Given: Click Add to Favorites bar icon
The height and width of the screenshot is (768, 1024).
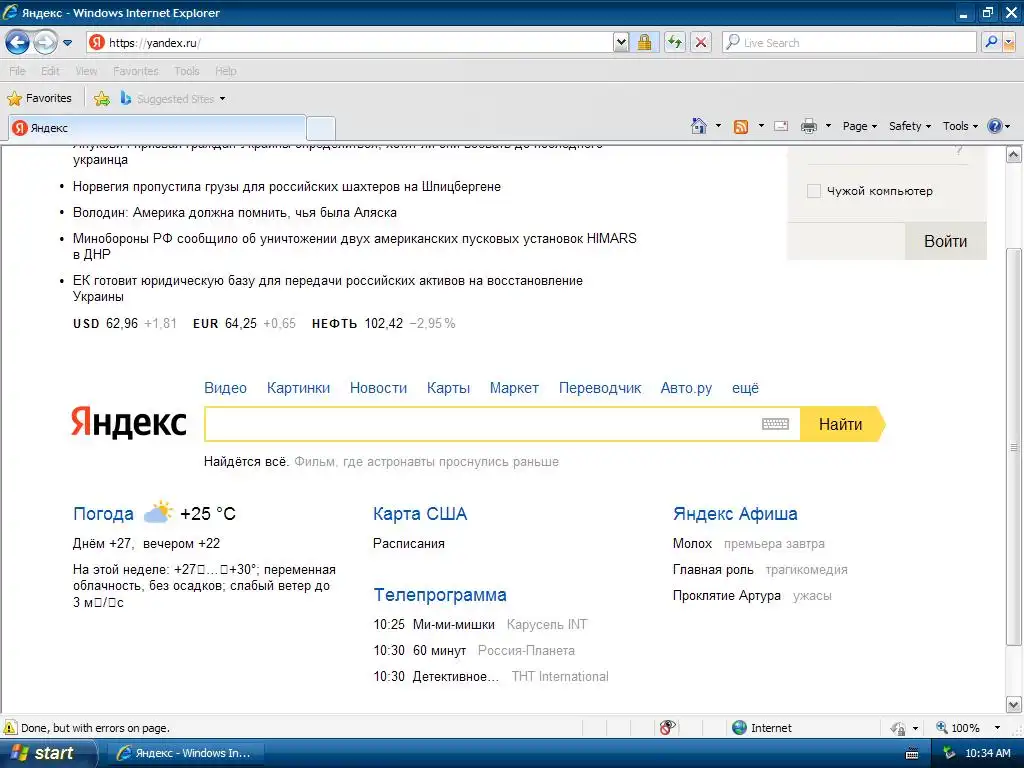Looking at the screenshot, I should [102, 99].
